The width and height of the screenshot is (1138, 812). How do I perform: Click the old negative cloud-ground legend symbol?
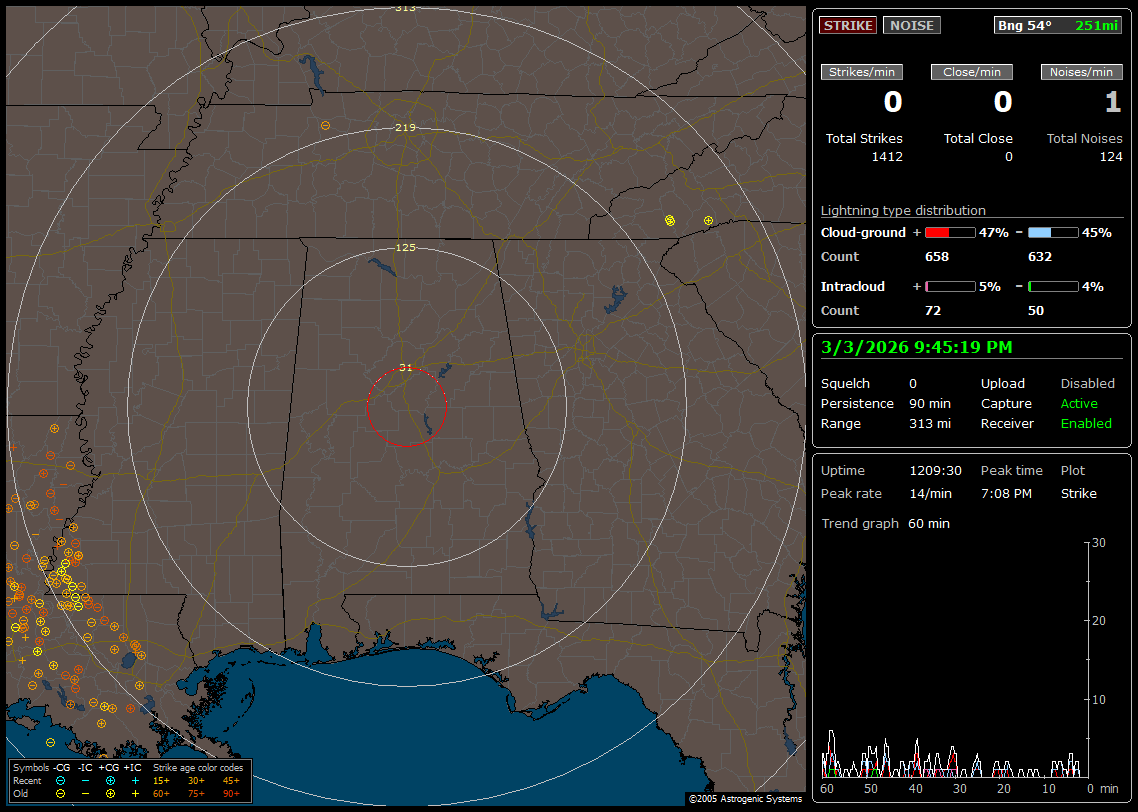point(60,793)
